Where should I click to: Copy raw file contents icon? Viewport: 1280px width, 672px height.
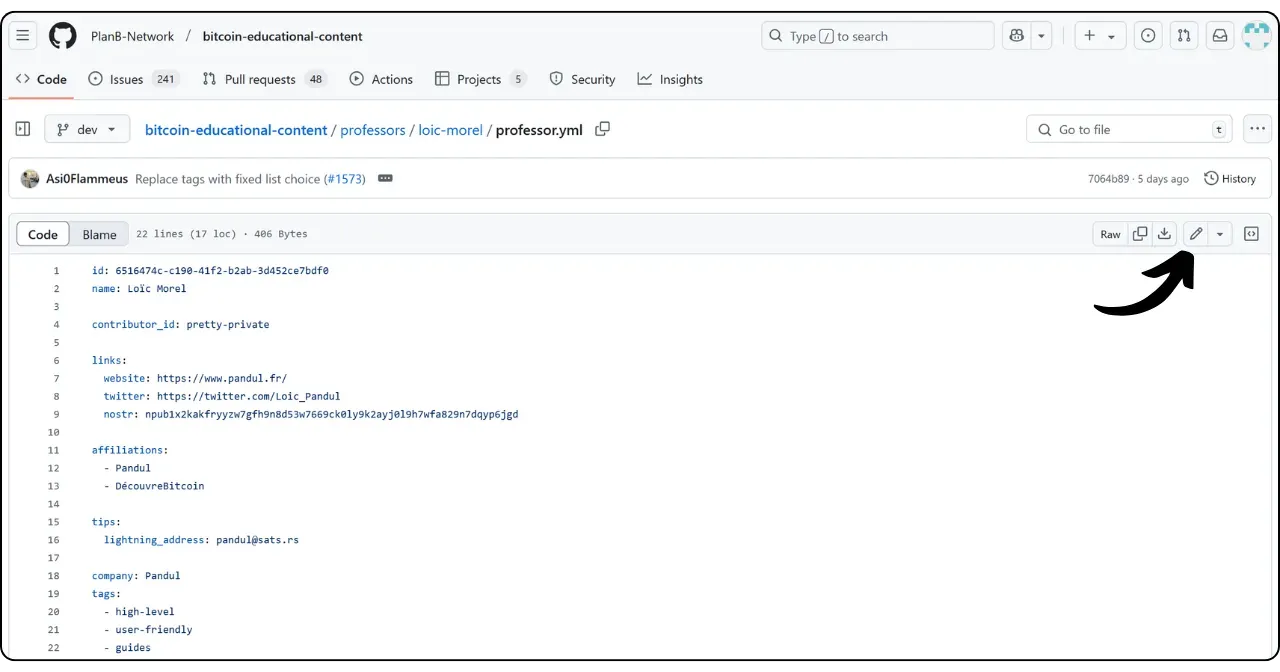1140,234
